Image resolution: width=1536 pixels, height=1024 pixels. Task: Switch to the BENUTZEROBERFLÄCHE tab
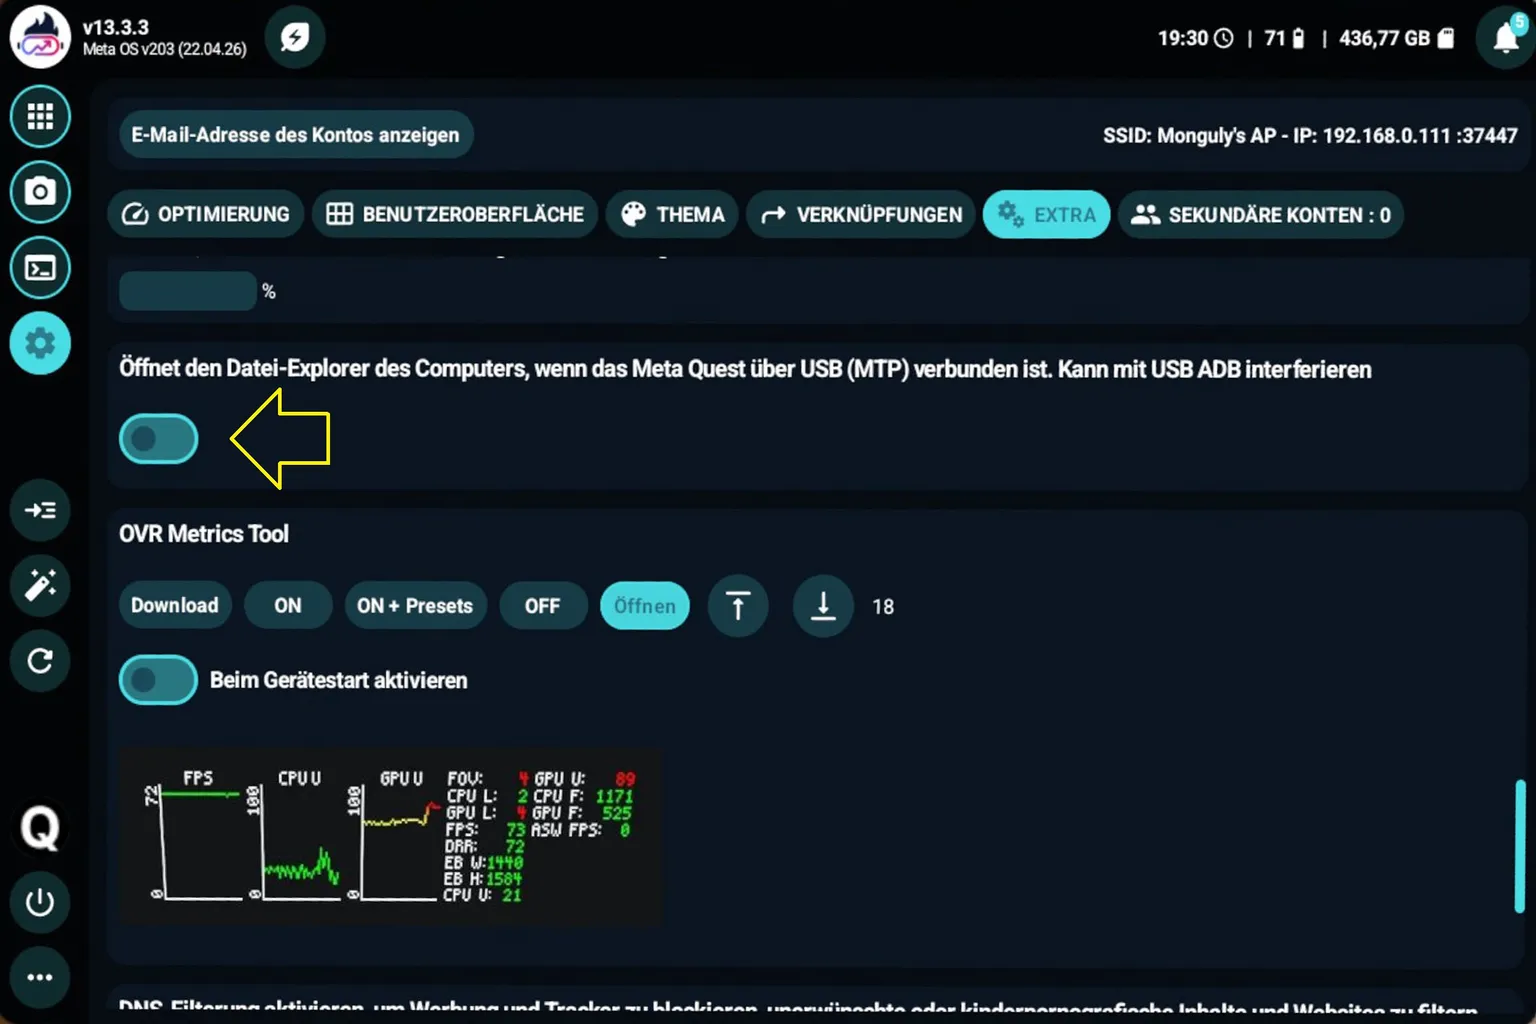455,214
